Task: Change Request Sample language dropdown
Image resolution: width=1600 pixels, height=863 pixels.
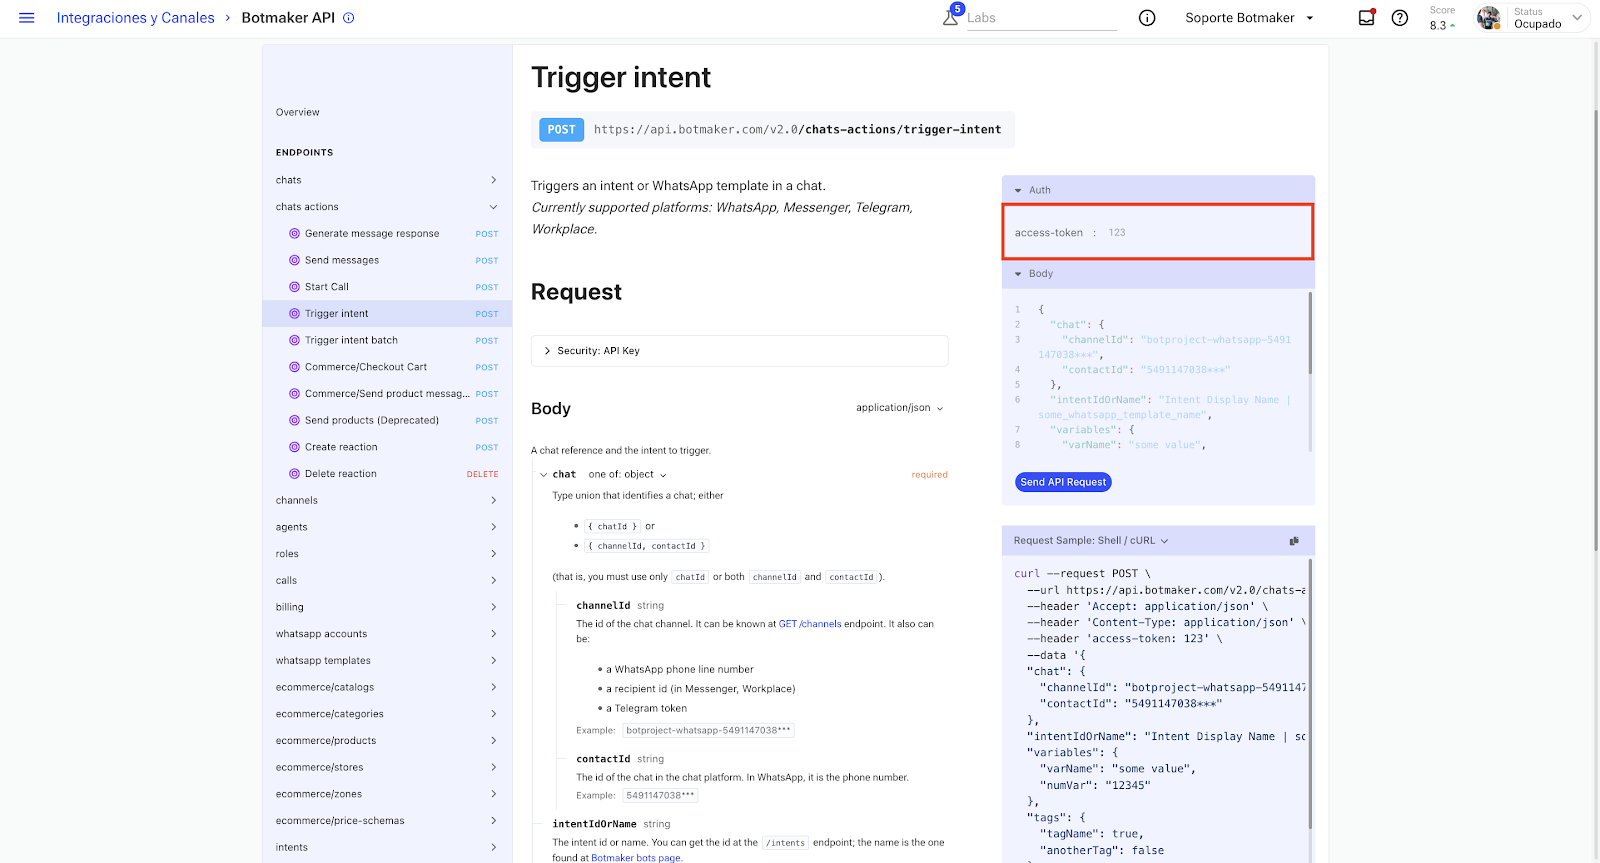Action: click(x=1091, y=541)
